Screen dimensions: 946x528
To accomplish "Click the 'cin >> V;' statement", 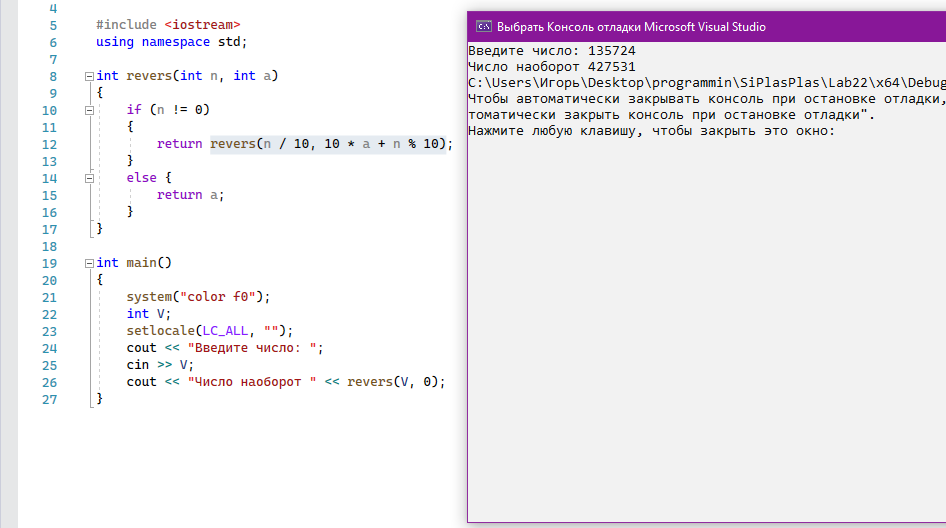I will (160, 365).
